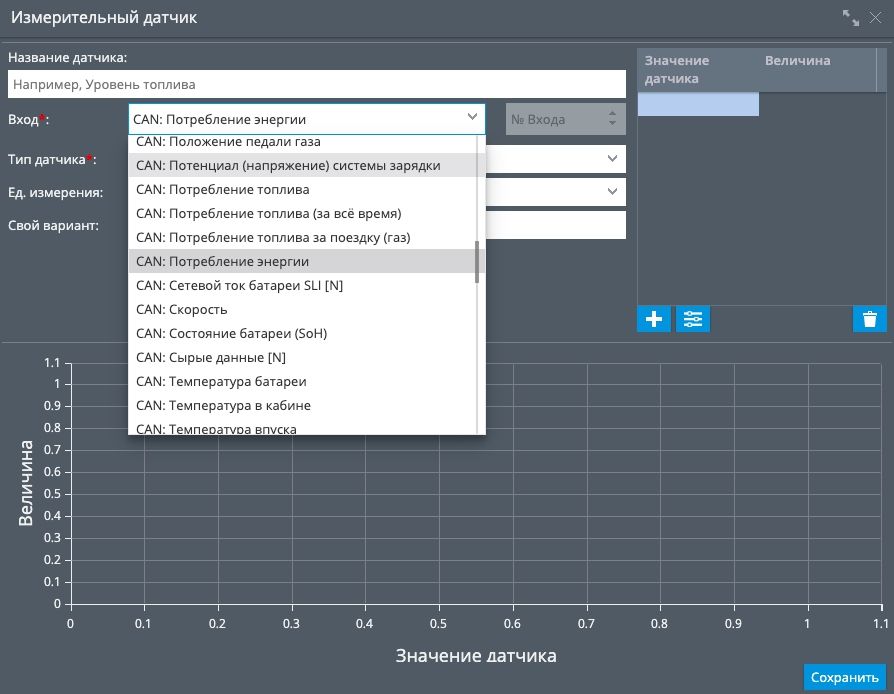Screen dimensions: 894x694
Task: Select CAN: Температура в кабине
Action: click(307, 405)
